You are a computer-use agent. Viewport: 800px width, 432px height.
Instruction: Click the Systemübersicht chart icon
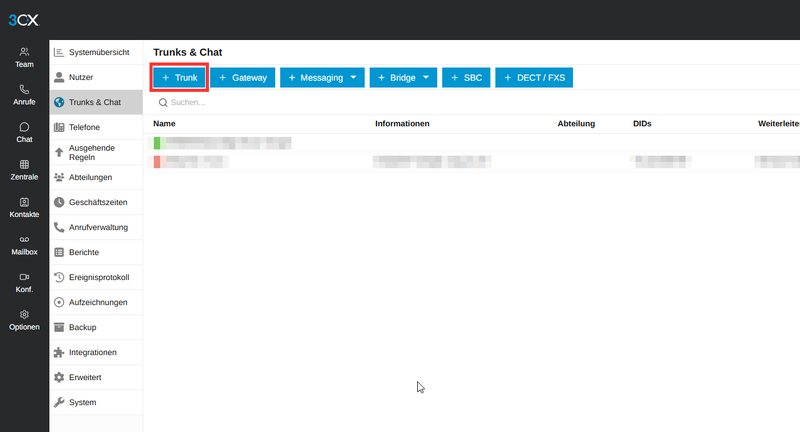(59, 52)
